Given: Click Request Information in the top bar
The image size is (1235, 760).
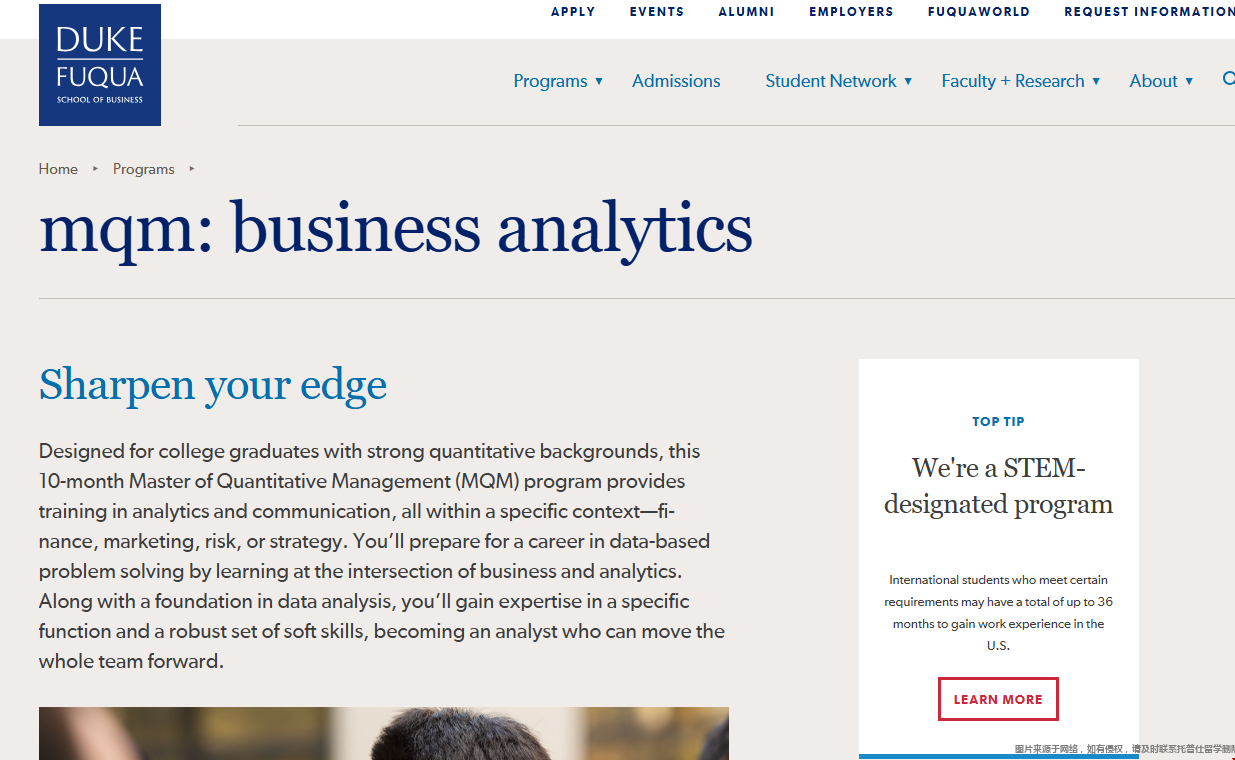Looking at the screenshot, I should tap(1149, 12).
